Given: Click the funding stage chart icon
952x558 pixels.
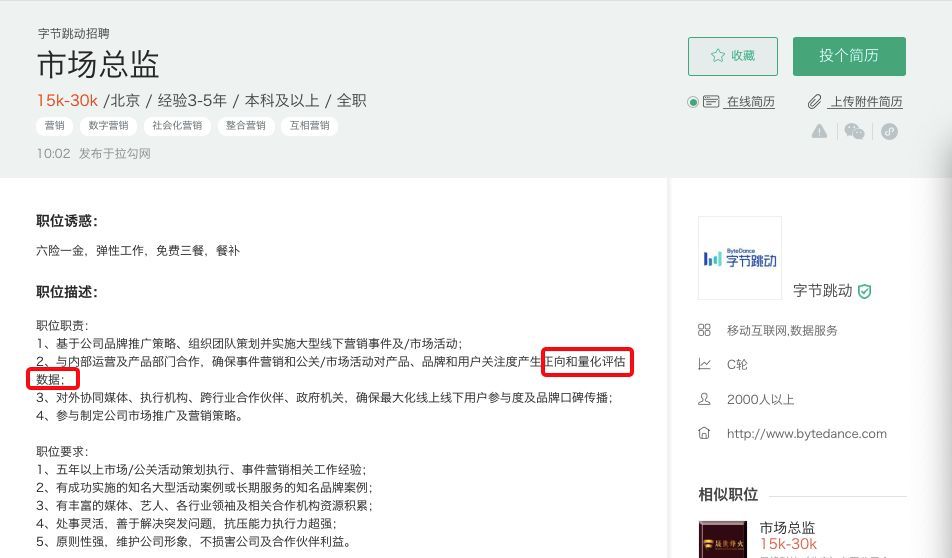Looking at the screenshot, I should [x=704, y=364].
